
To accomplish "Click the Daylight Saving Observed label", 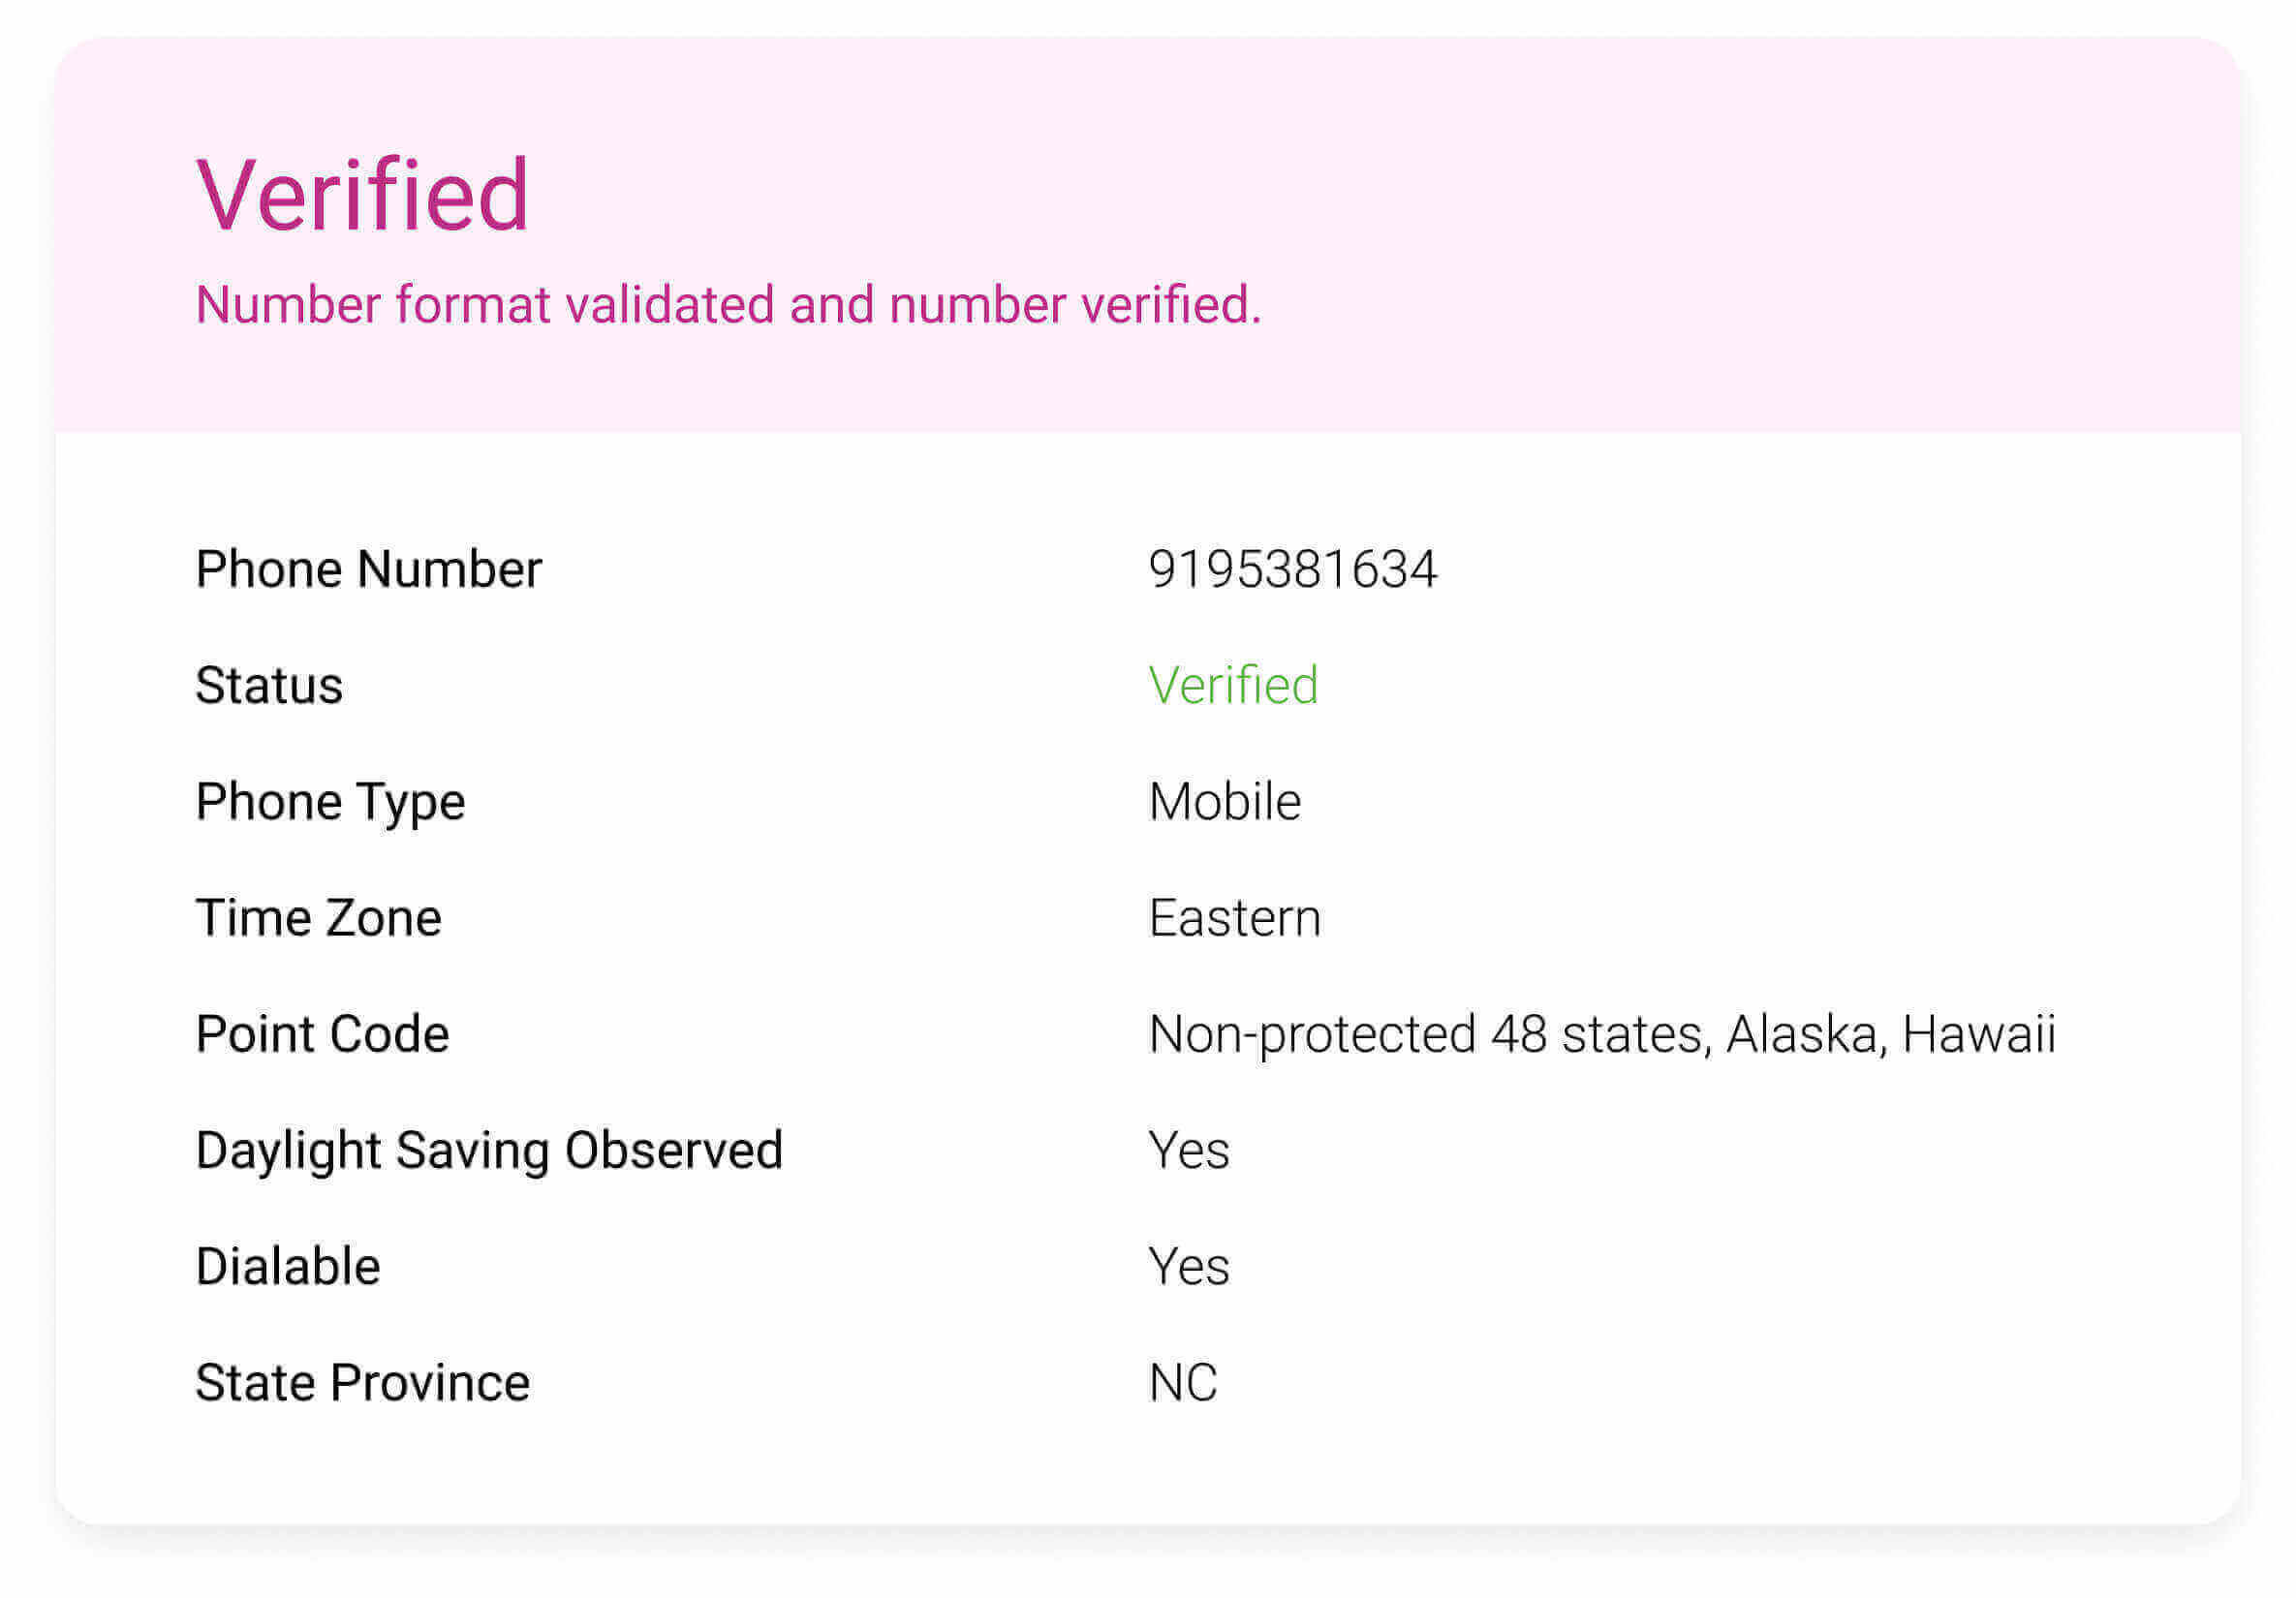I will pos(489,1150).
